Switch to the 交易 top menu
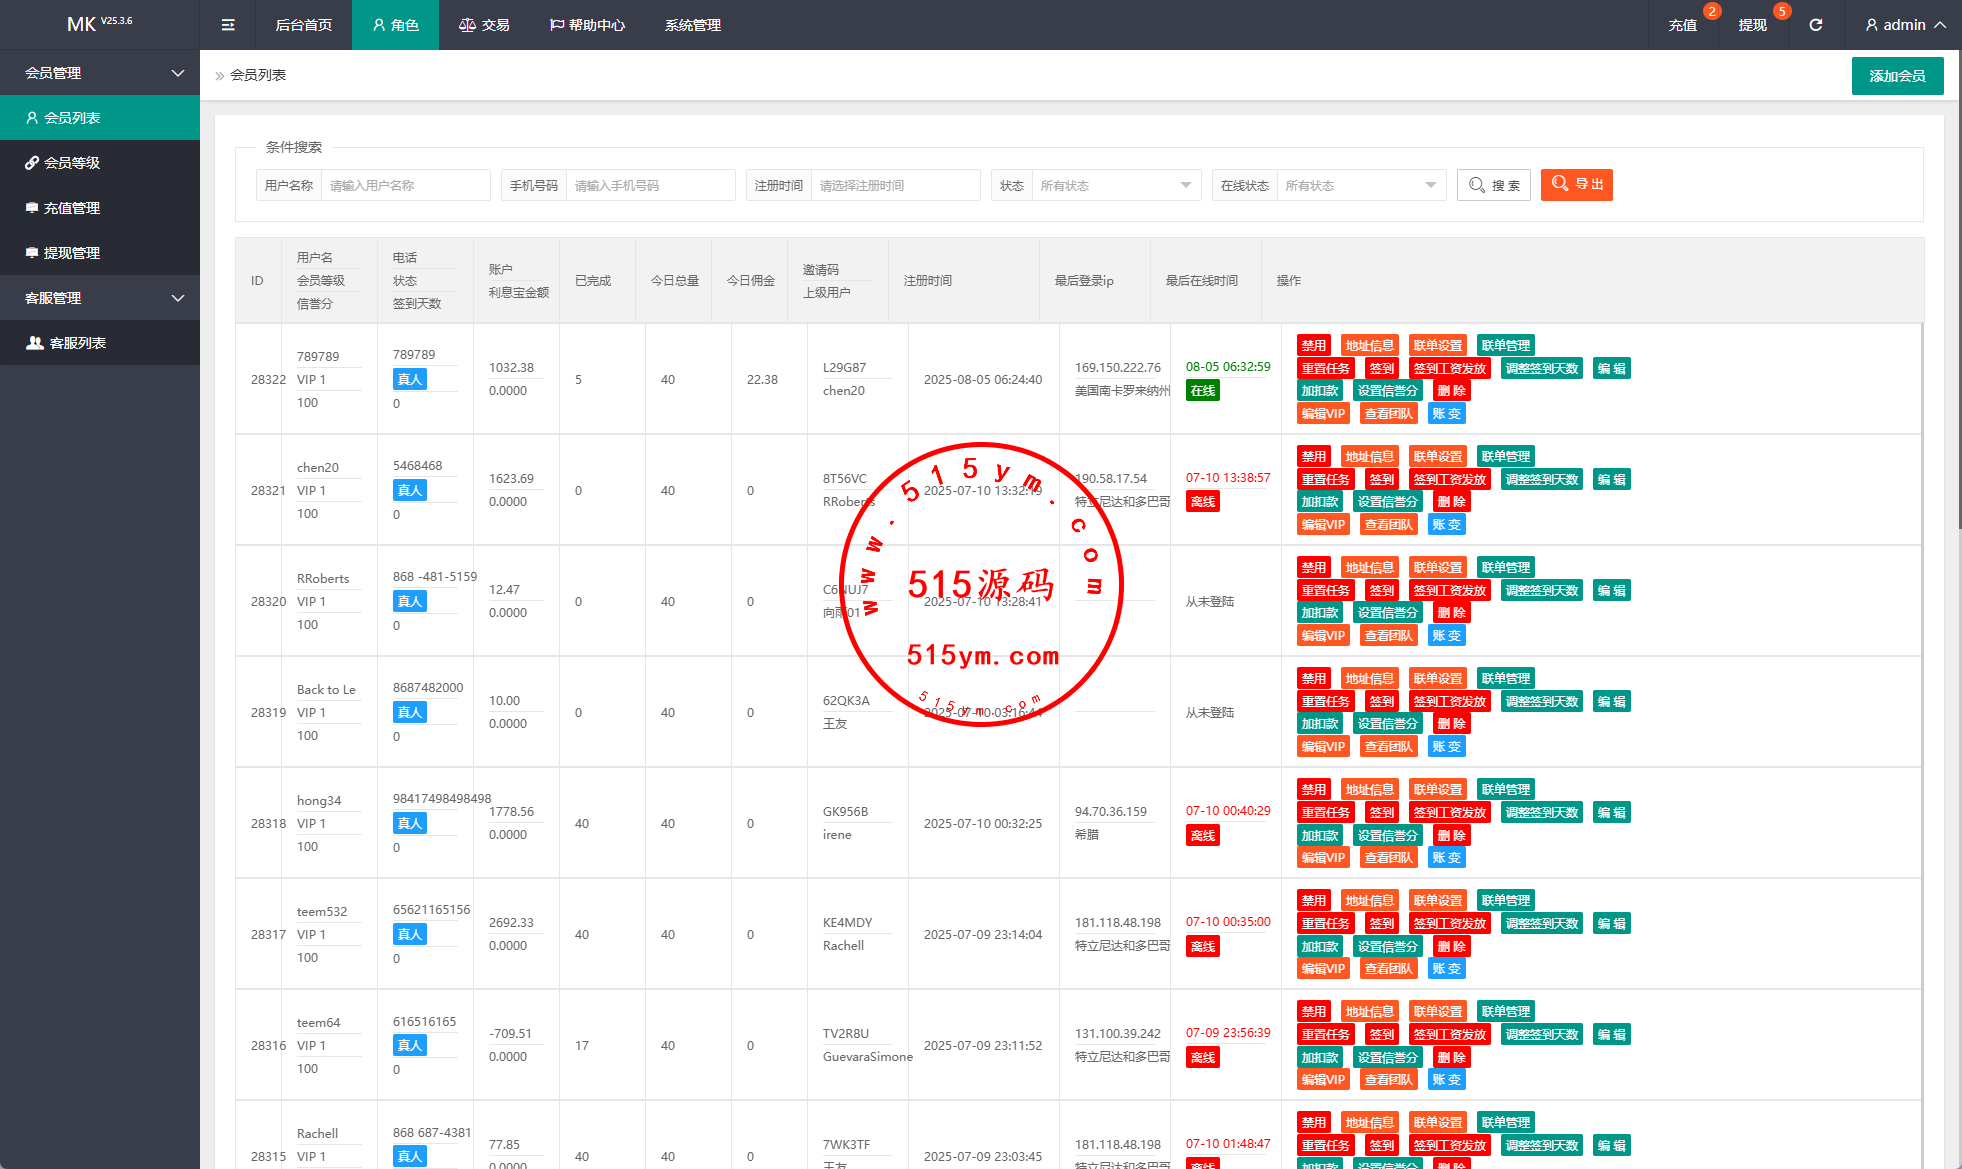The height and width of the screenshot is (1169, 1962). point(484,25)
